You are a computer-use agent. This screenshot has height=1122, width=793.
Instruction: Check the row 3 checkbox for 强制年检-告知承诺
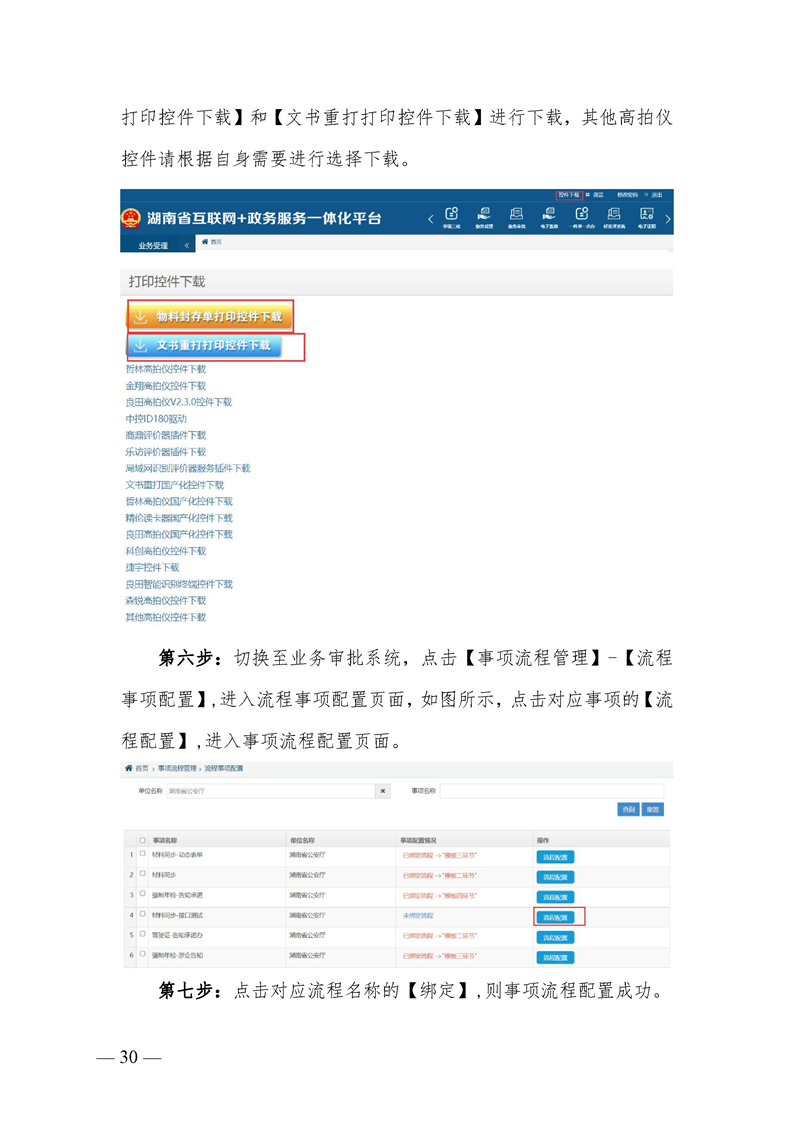point(143,894)
